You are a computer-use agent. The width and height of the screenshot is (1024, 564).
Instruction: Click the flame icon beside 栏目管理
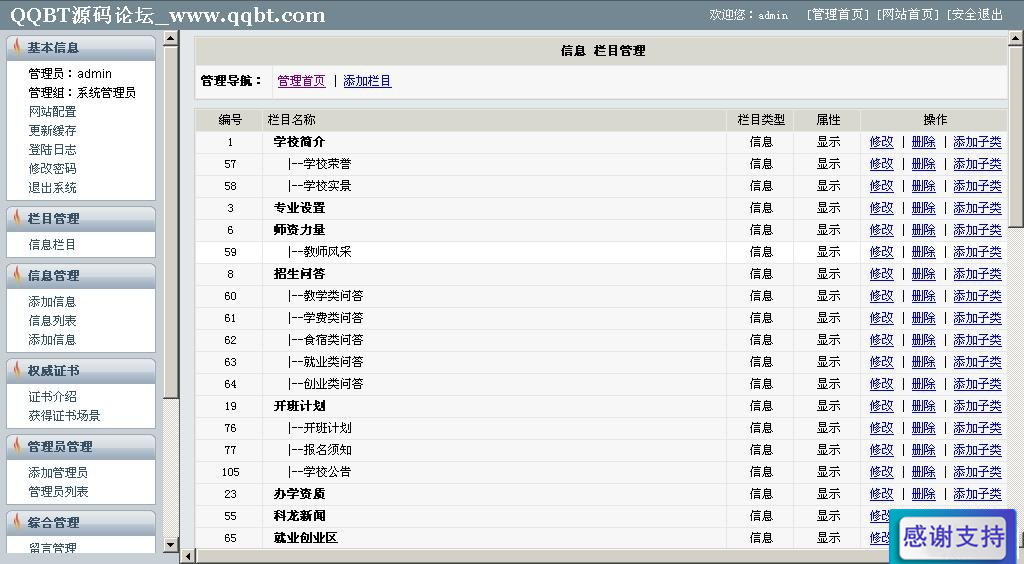pyautogui.click(x=16, y=218)
